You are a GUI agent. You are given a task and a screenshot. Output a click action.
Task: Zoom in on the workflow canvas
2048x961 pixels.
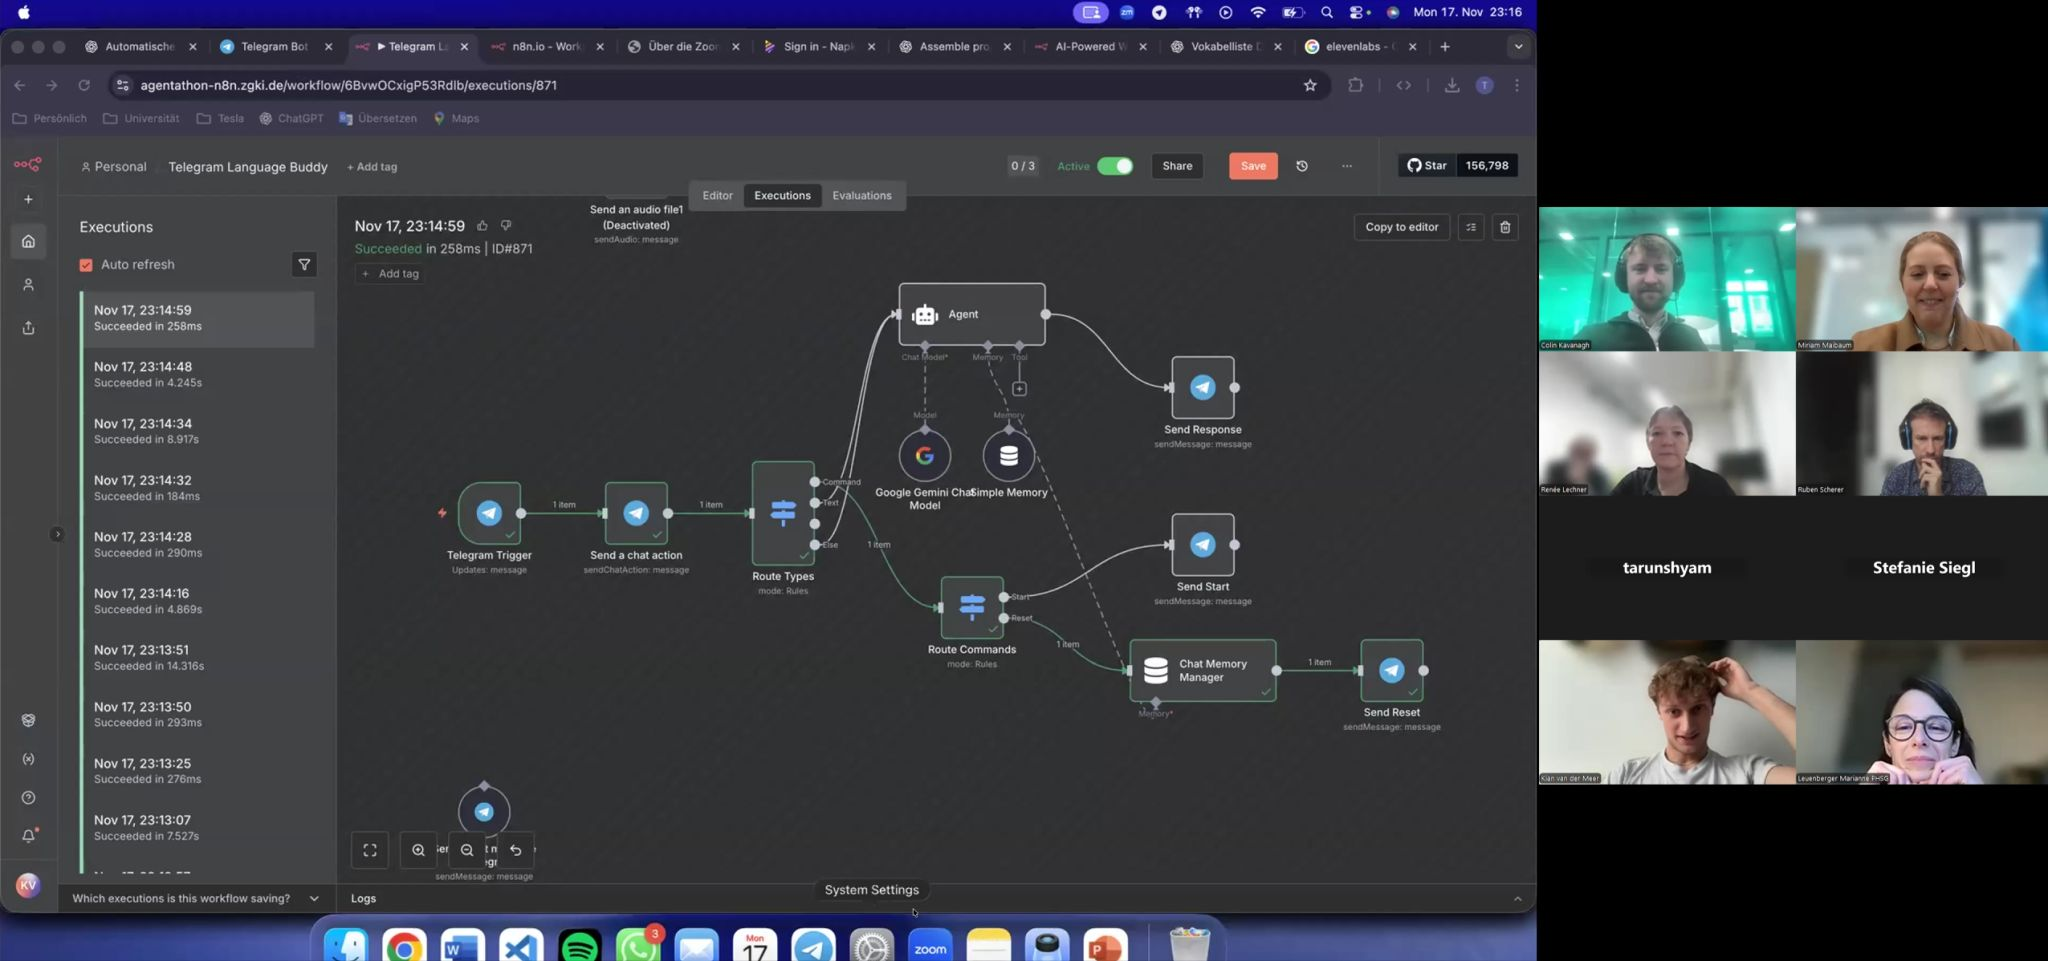419,850
